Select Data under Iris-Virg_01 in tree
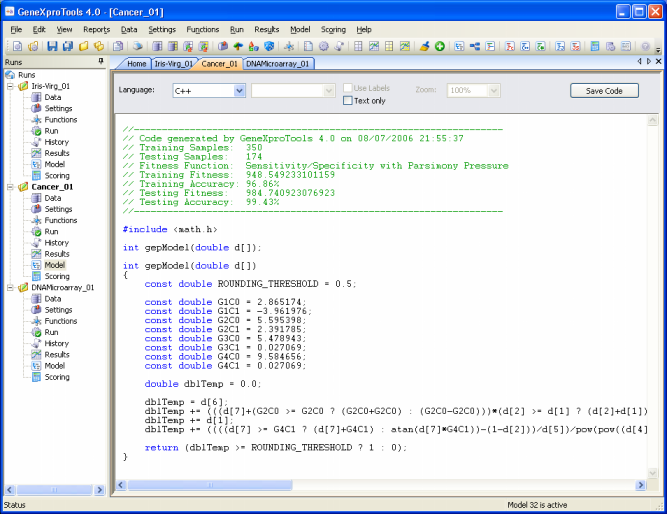Screen dimensions: 667x514 click(53, 97)
